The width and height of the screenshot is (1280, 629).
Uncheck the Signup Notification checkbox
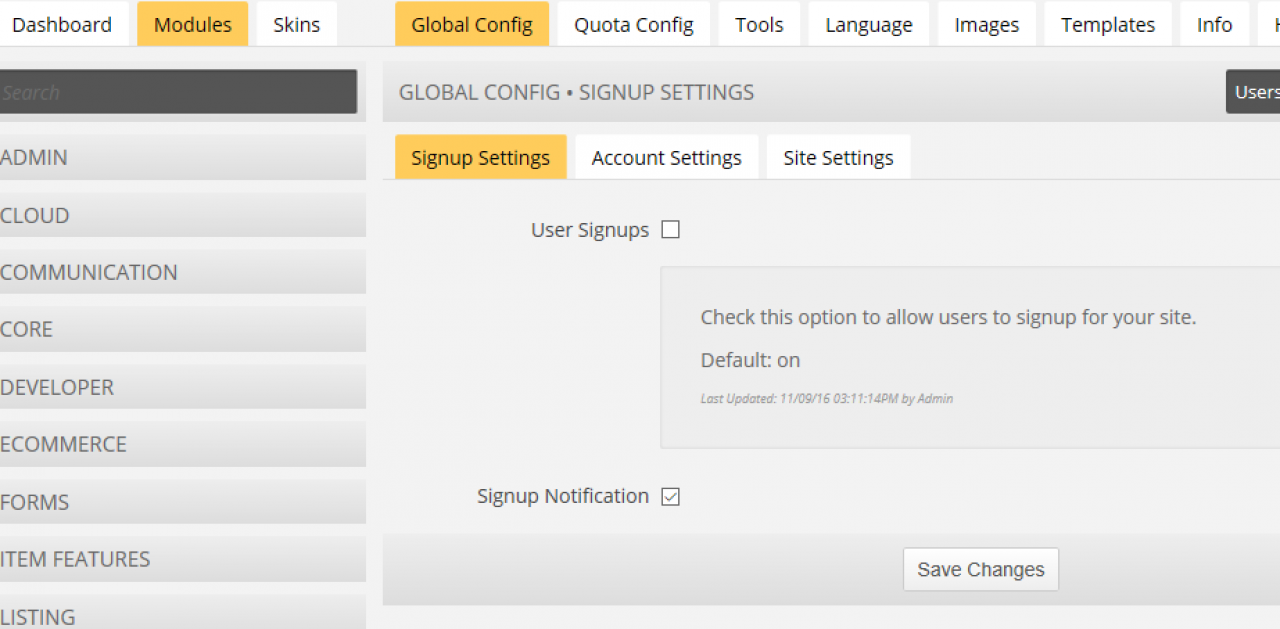click(x=671, y=497)
